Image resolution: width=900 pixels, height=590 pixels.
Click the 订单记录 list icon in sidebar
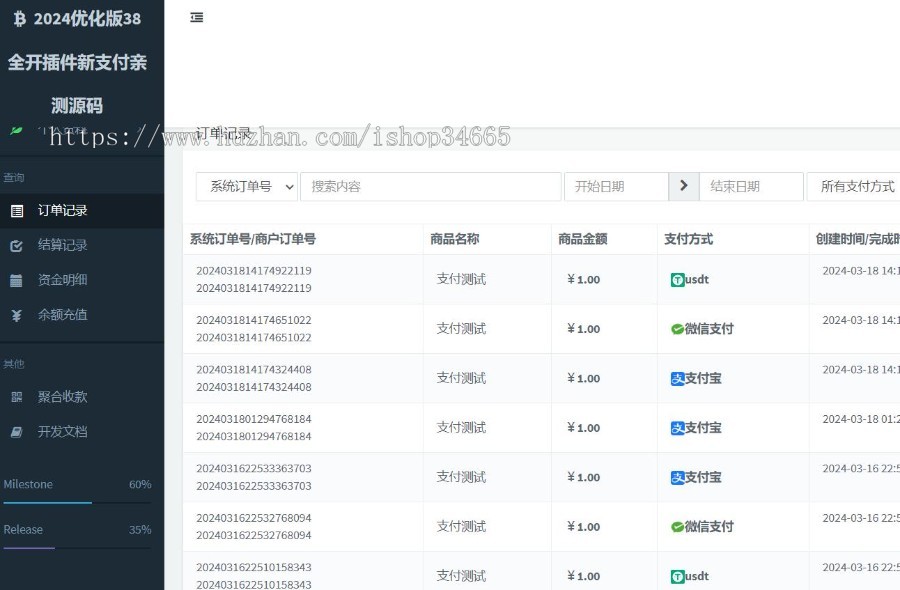17,211
